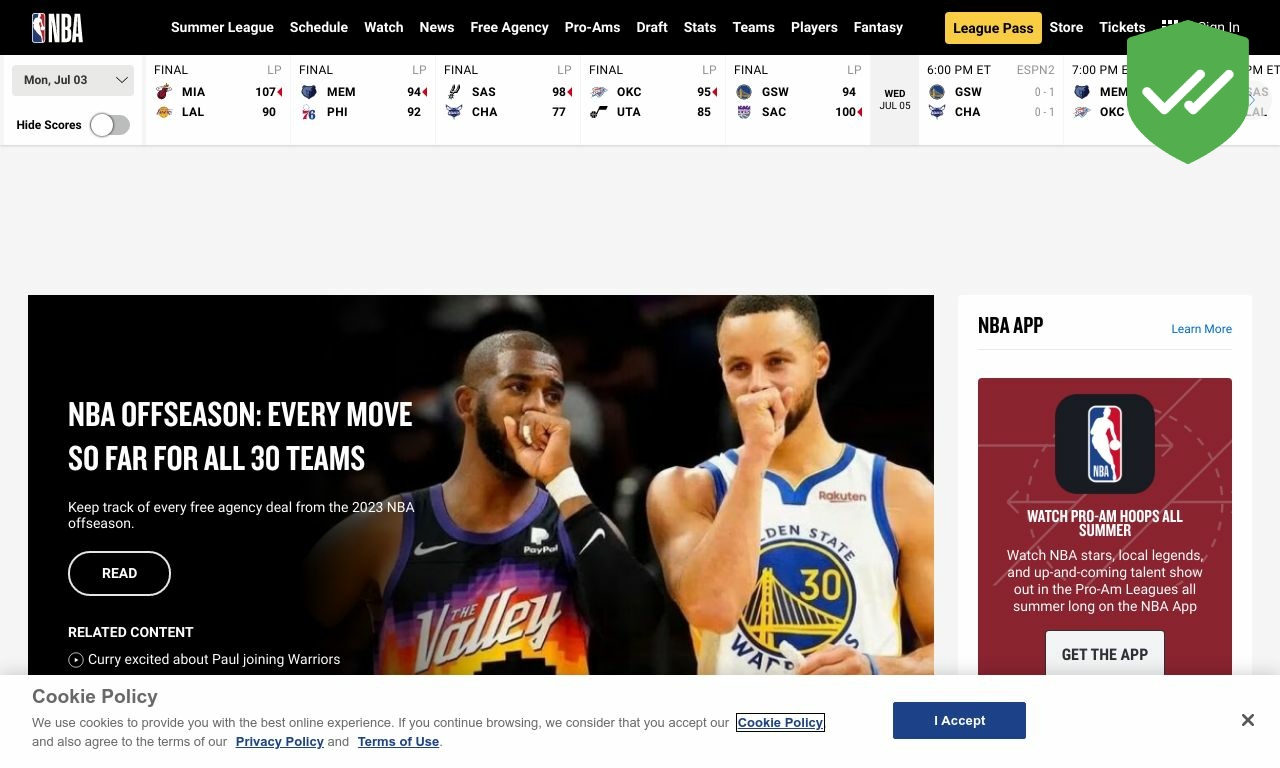
Task: Click the Warriors logo in GSW 94 game
Action: (744, 92)
